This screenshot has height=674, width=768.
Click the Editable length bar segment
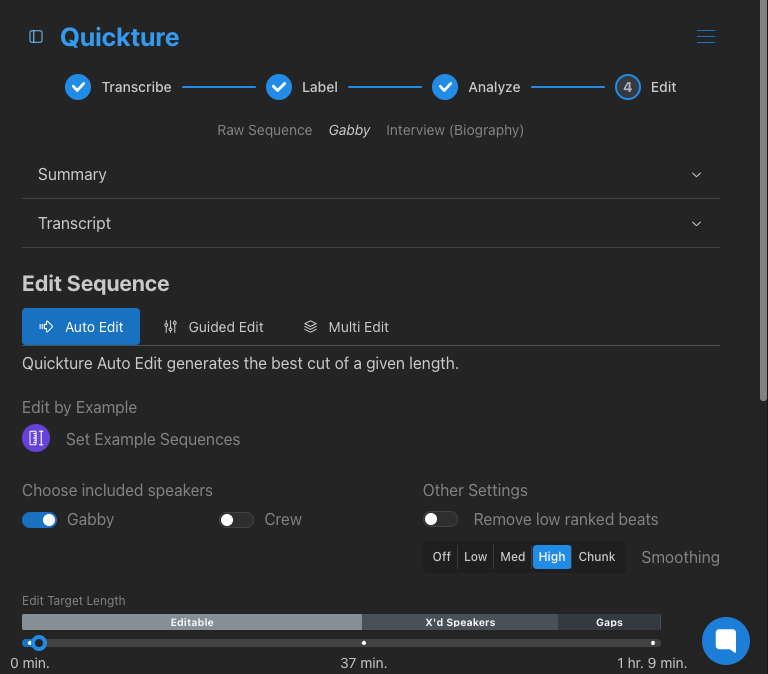pyautogui.click(x=192, y=622)
